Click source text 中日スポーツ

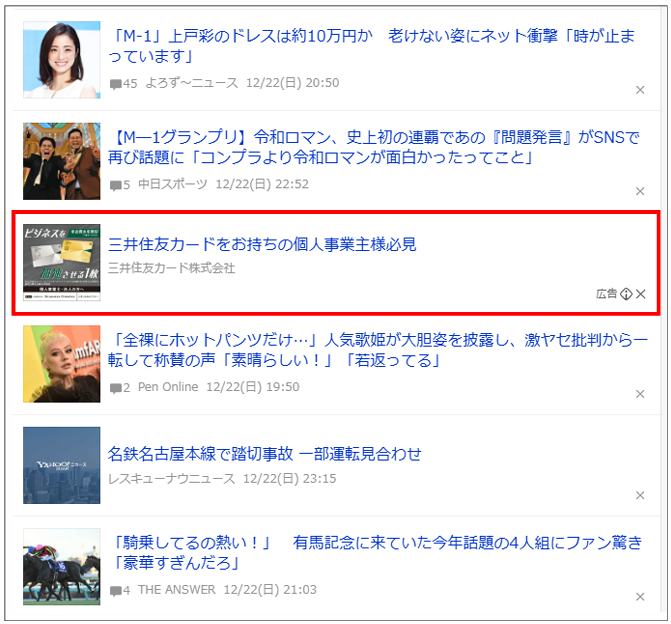[172, 184]
